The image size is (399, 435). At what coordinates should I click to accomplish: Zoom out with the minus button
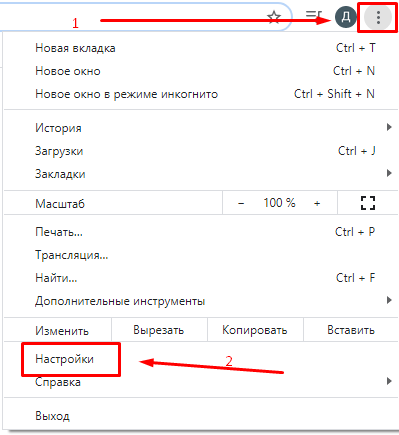[241, 203]
